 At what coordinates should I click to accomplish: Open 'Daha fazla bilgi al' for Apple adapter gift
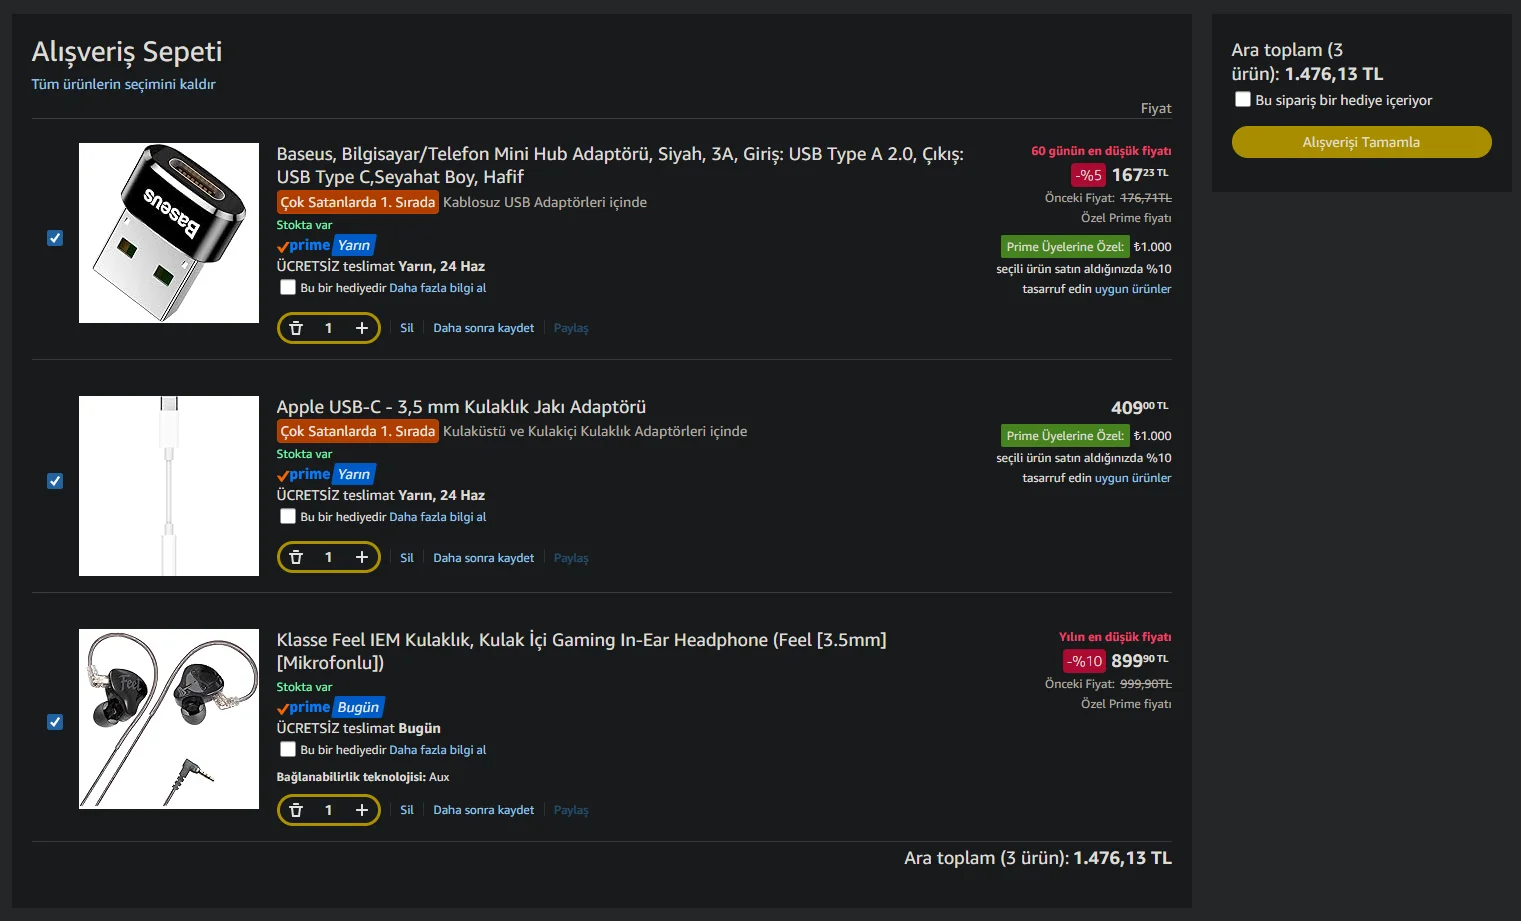click(438, 517)
